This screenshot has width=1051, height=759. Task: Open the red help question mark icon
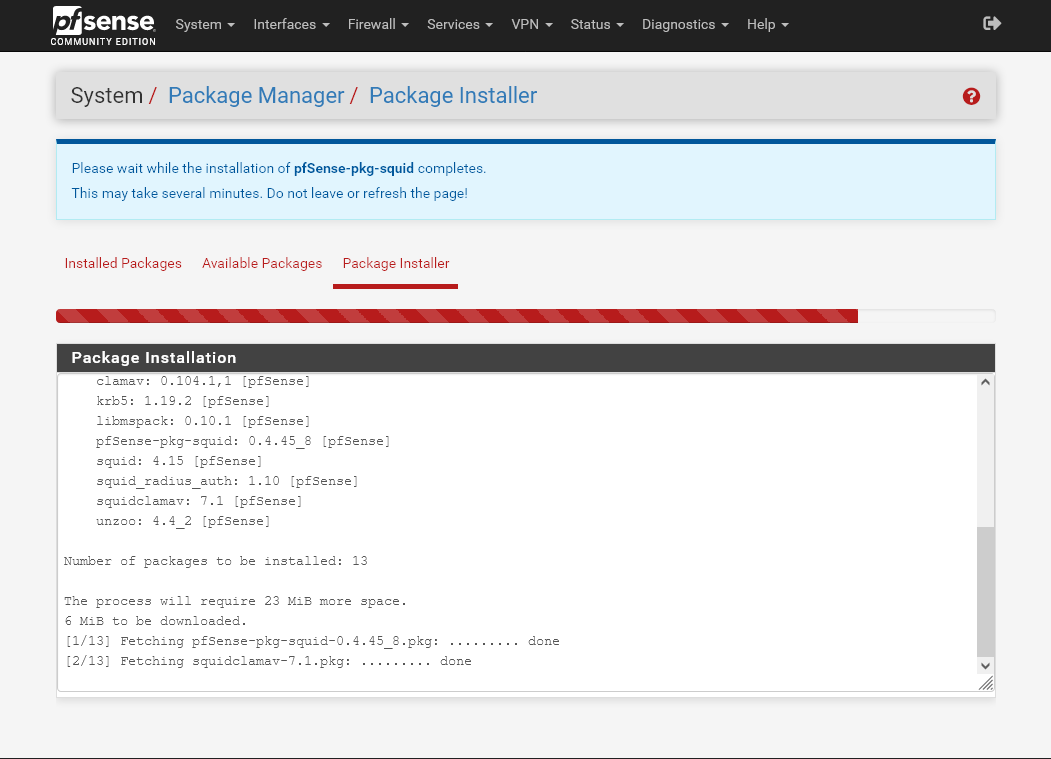point(971,96)
